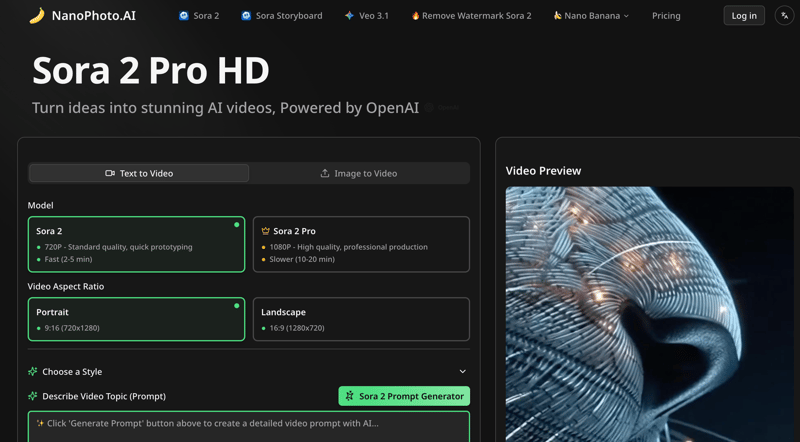
Task: Click the video camera icon on Text to Video
Action: tap(110, 174)
